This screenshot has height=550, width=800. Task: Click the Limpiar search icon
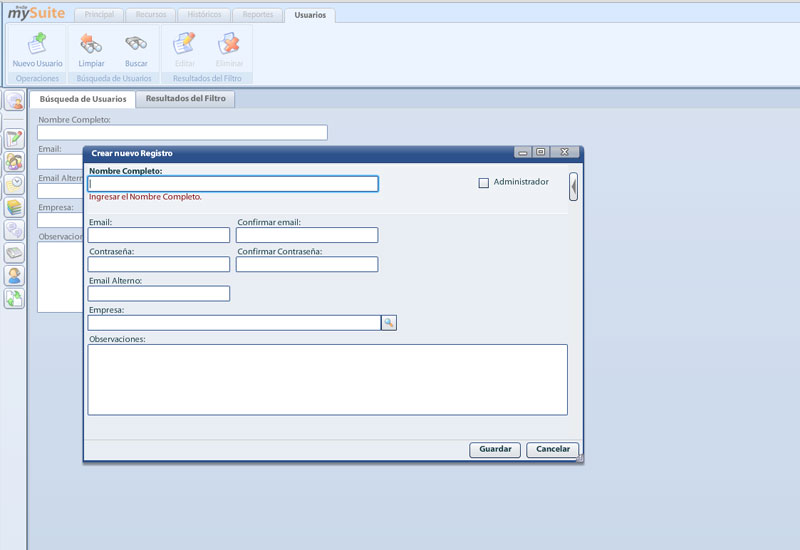(x=91, y=44)
